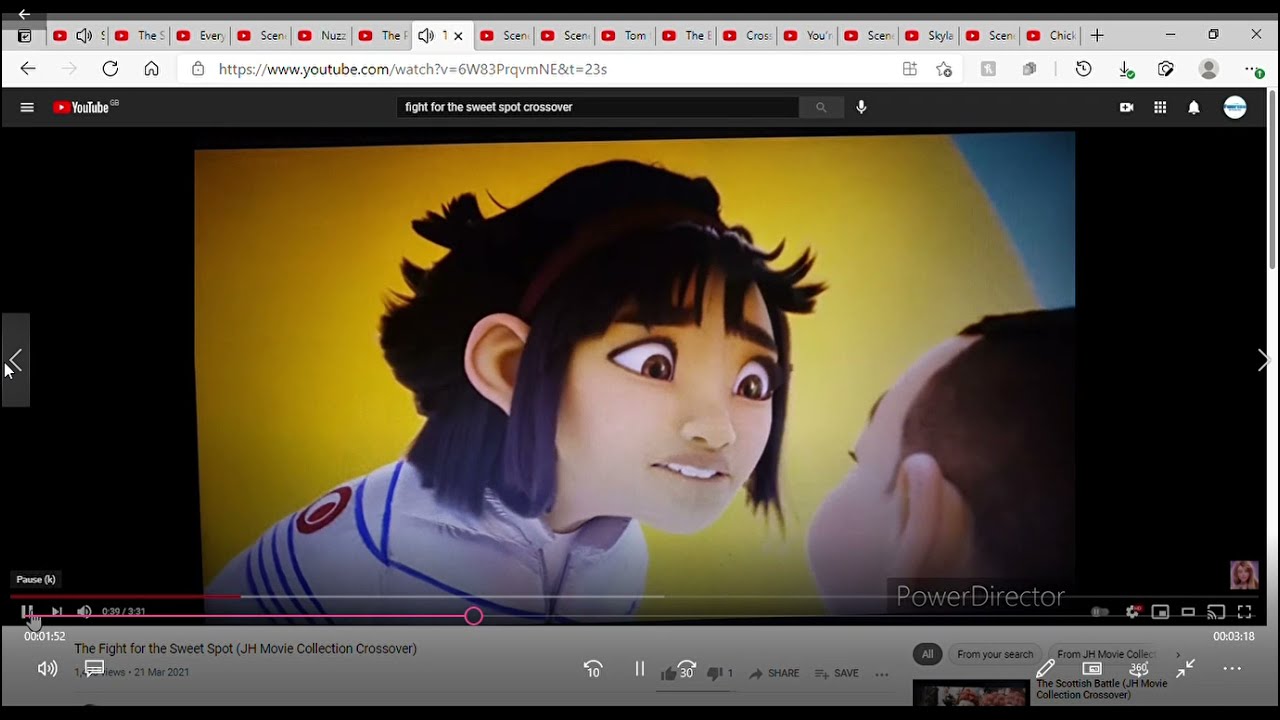Screen dimensions: 1280x720
Task: Open the YouTube player settings gear
Action: [1133, 612]
